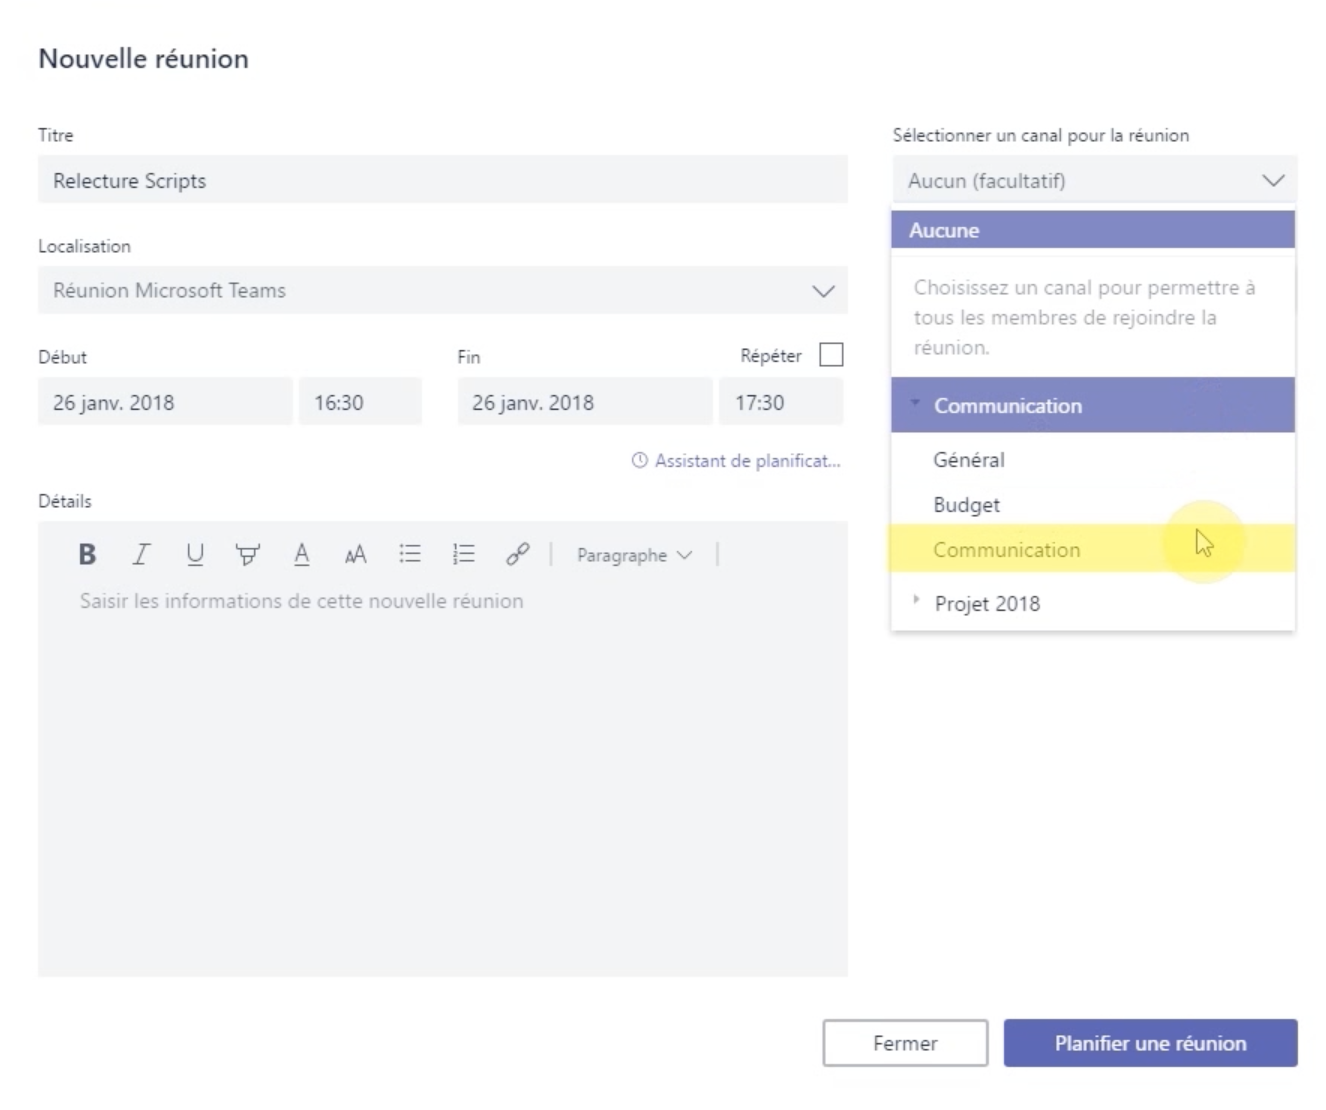Image resolution: width=1326 pixels, height=1110 pixels.
Task: Toggle underline formatting in the editor
Action: [x=195, y=554]
